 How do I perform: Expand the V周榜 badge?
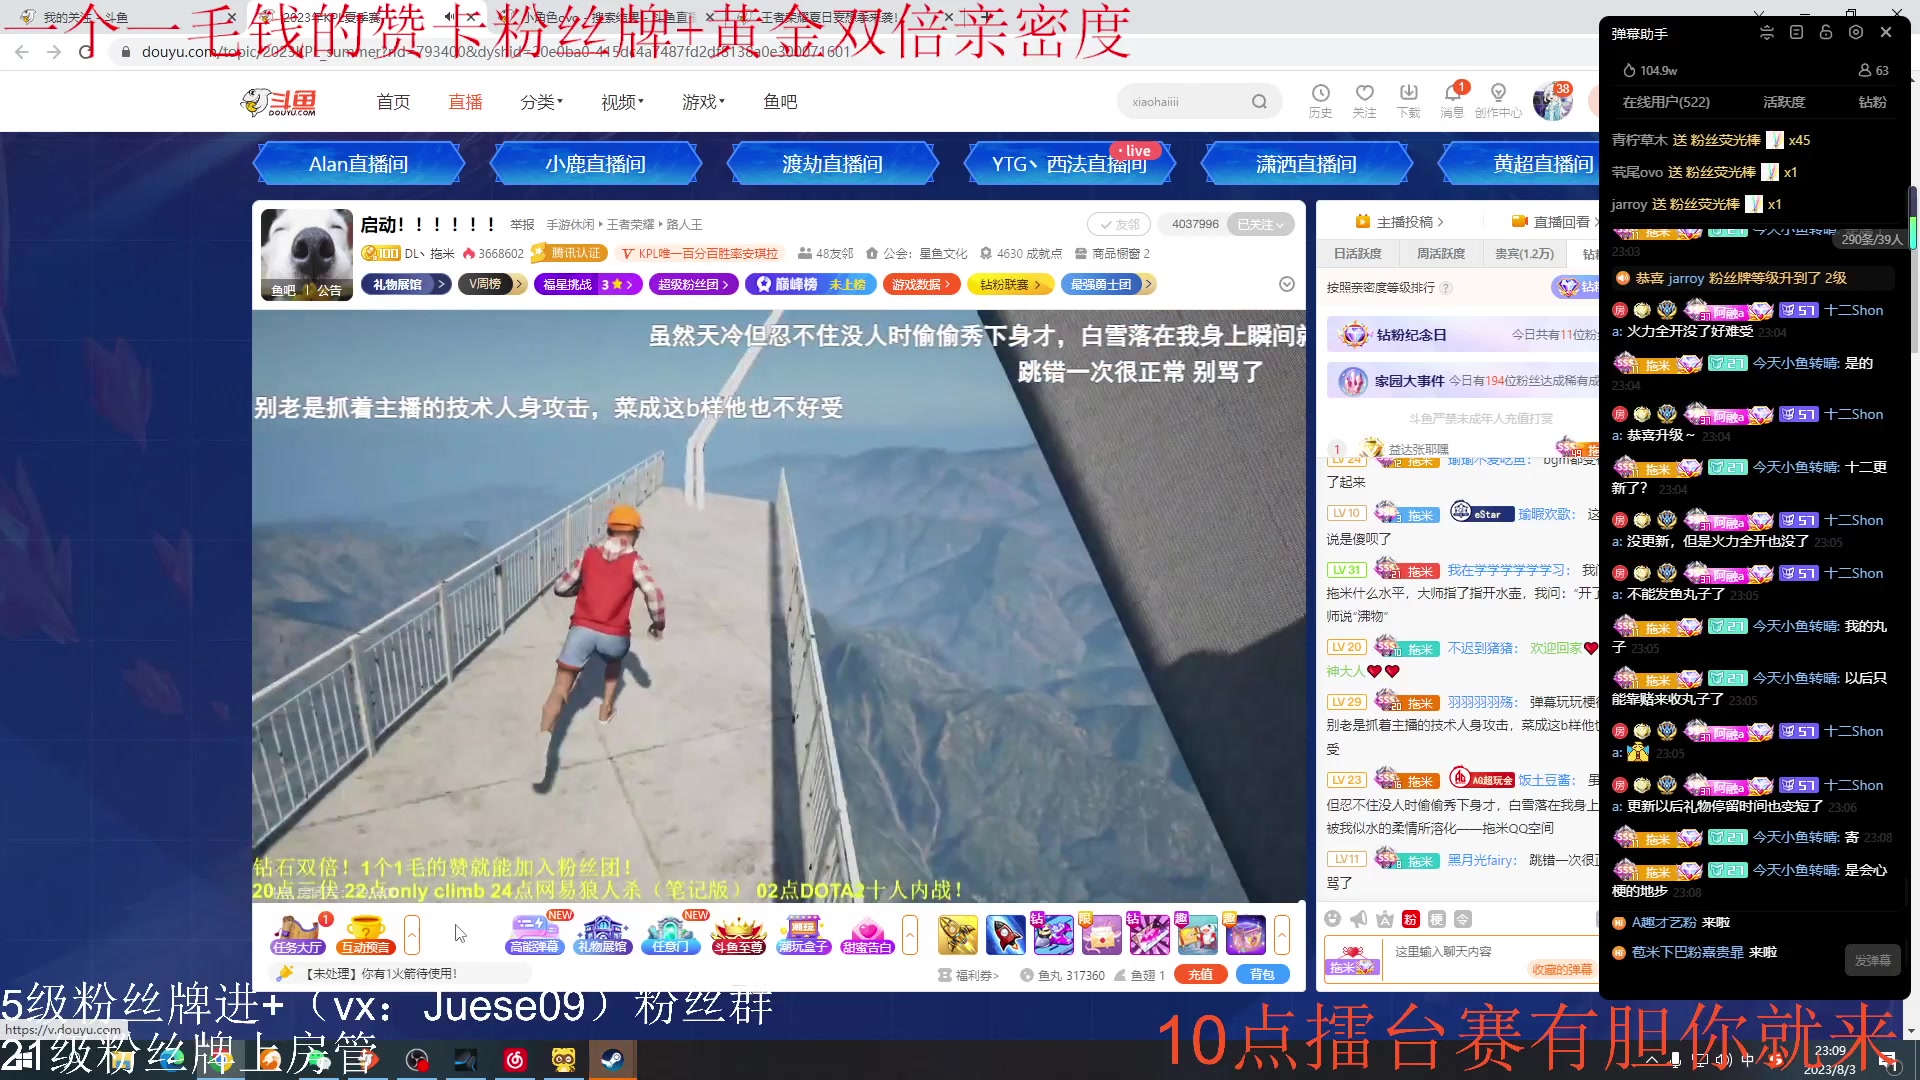pos(492,284)
